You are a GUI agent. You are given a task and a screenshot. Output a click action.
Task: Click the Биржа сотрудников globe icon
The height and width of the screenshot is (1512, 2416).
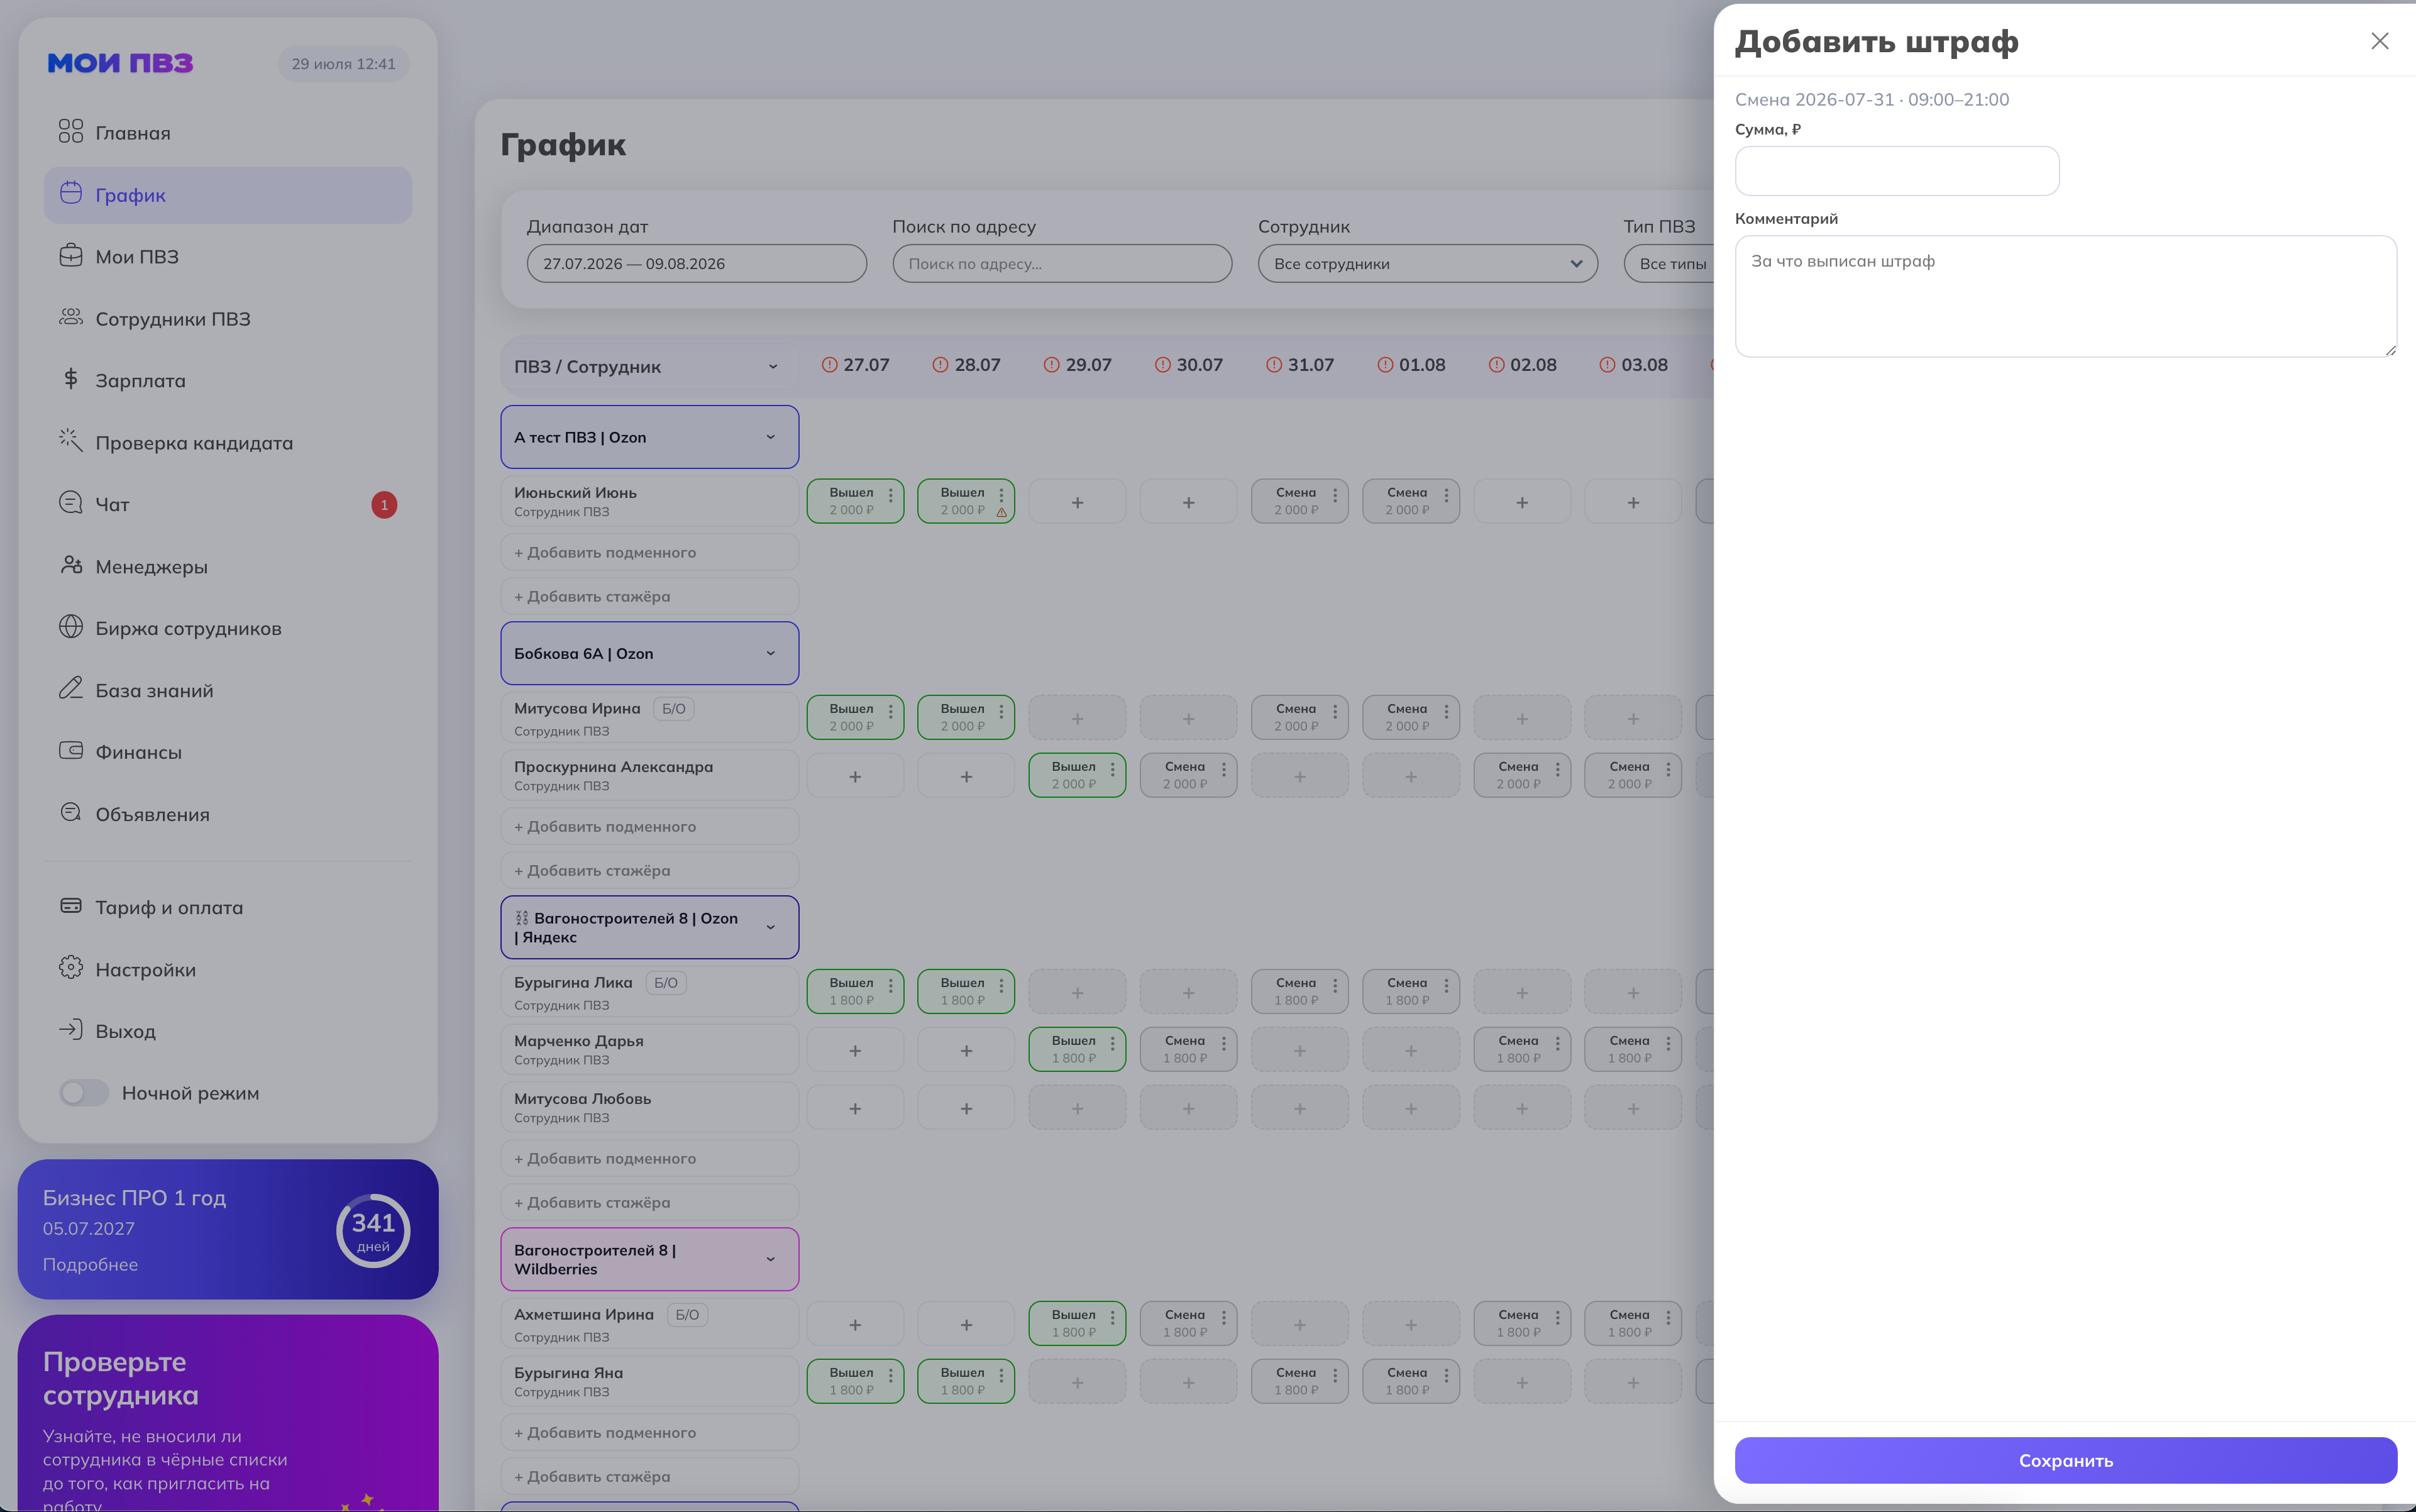click(70, 626)
